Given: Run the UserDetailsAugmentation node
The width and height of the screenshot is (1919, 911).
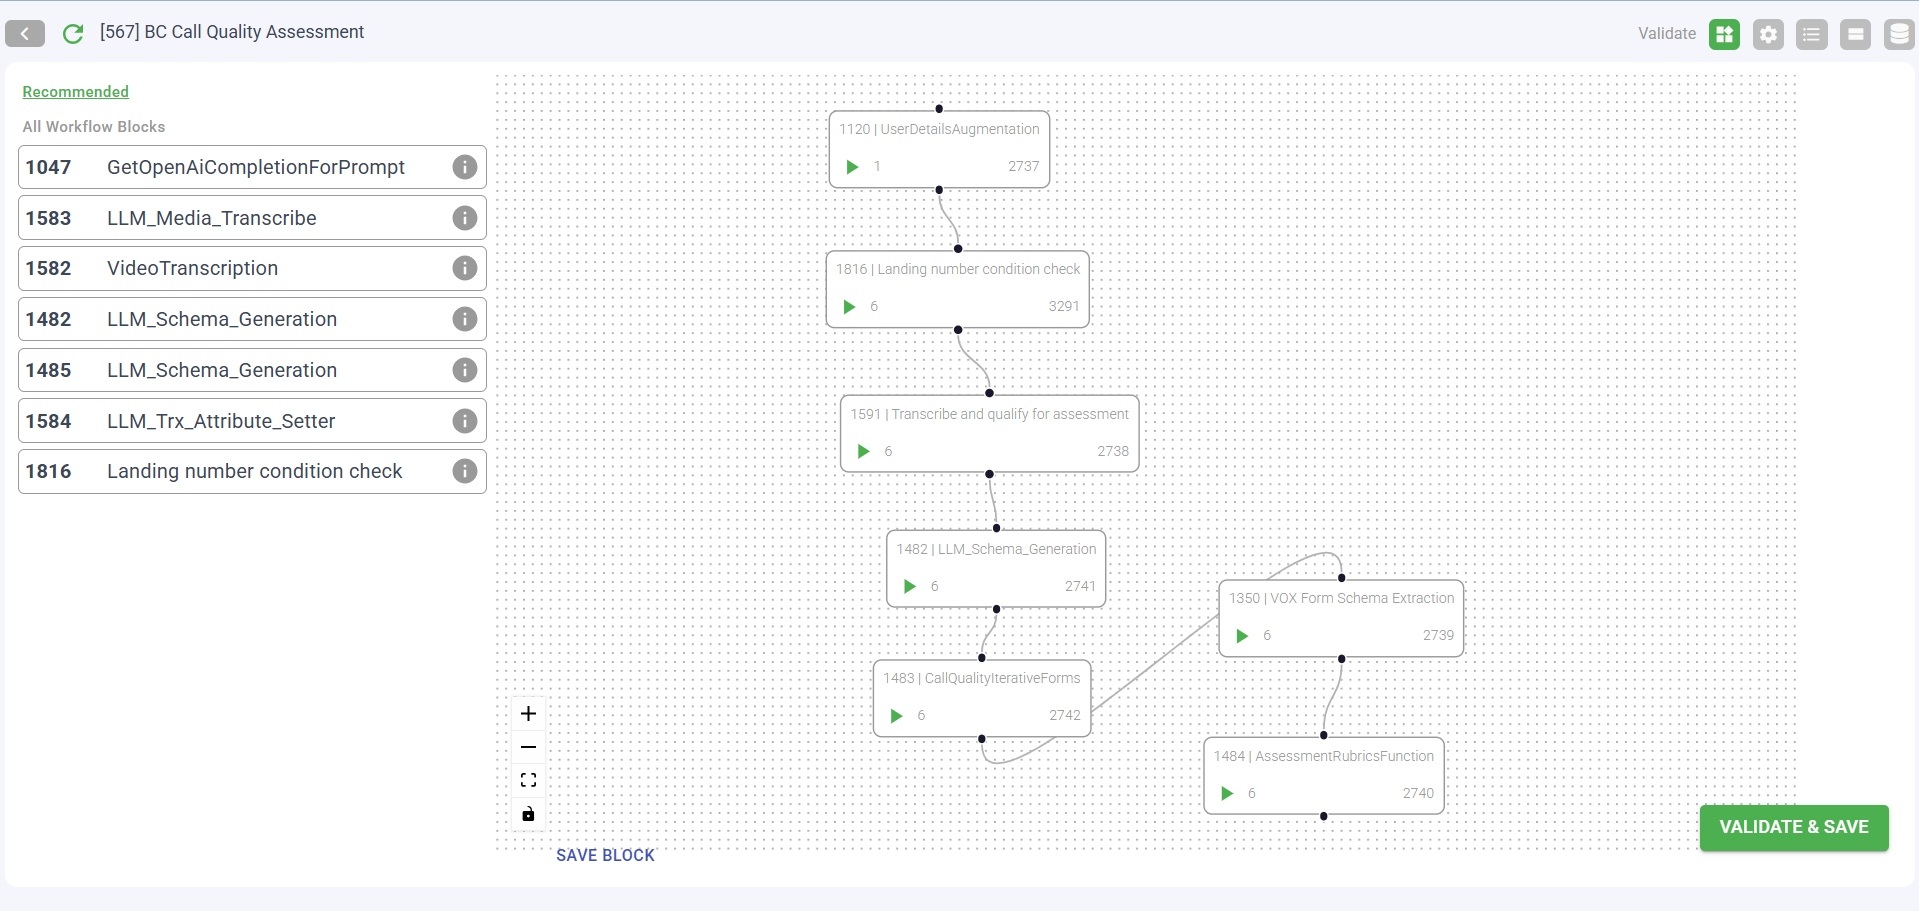Looking at the screenshot, I should 852,167.
